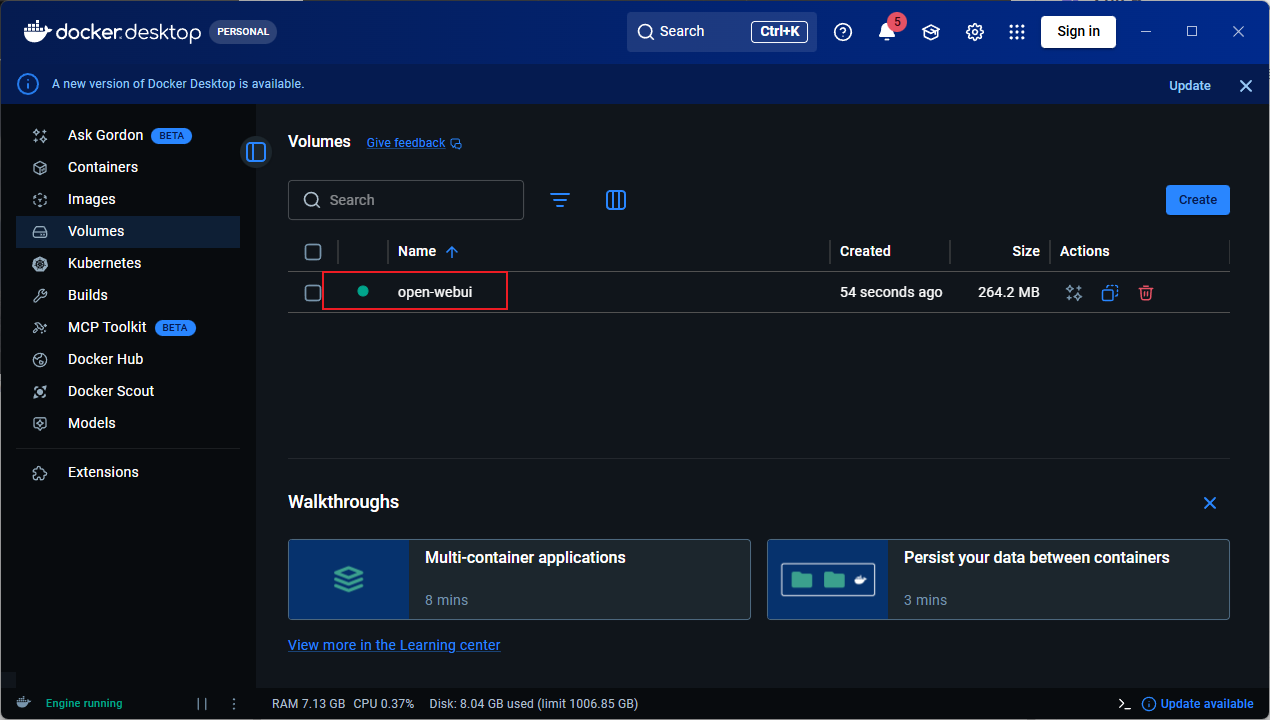
Task: Click the Engine running status text
Action: tap(84, 703)
